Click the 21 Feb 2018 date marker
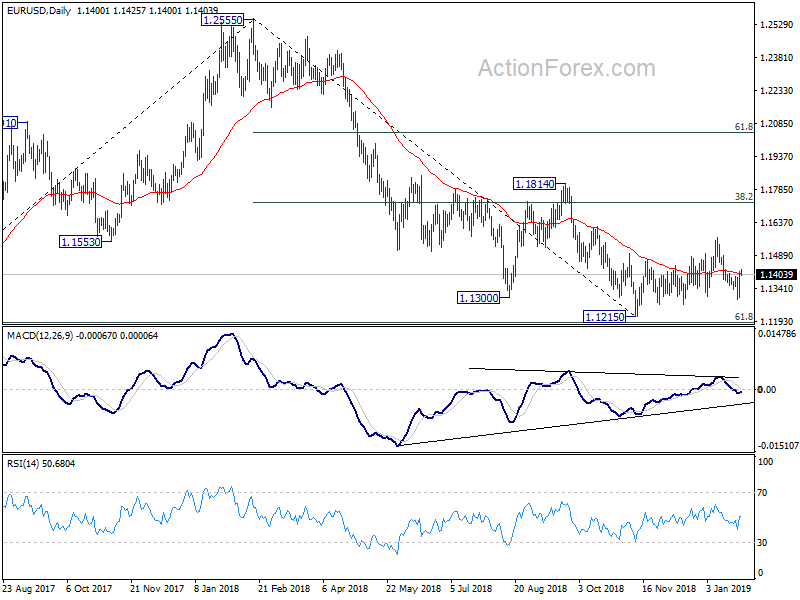Screen dimensions: 800x600 [284, 588]
